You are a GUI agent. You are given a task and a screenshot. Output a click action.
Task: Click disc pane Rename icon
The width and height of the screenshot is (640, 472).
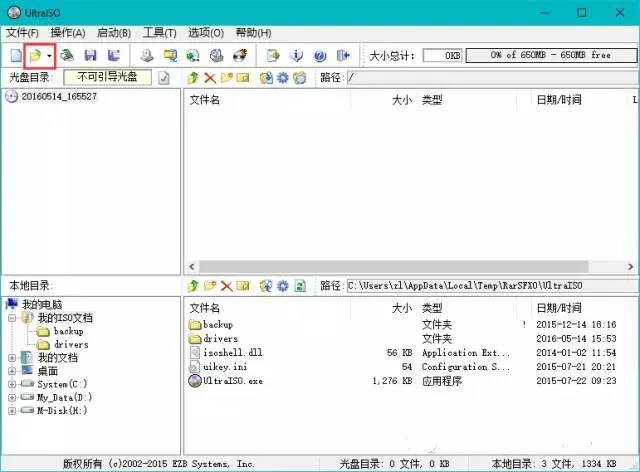point(243,77)
